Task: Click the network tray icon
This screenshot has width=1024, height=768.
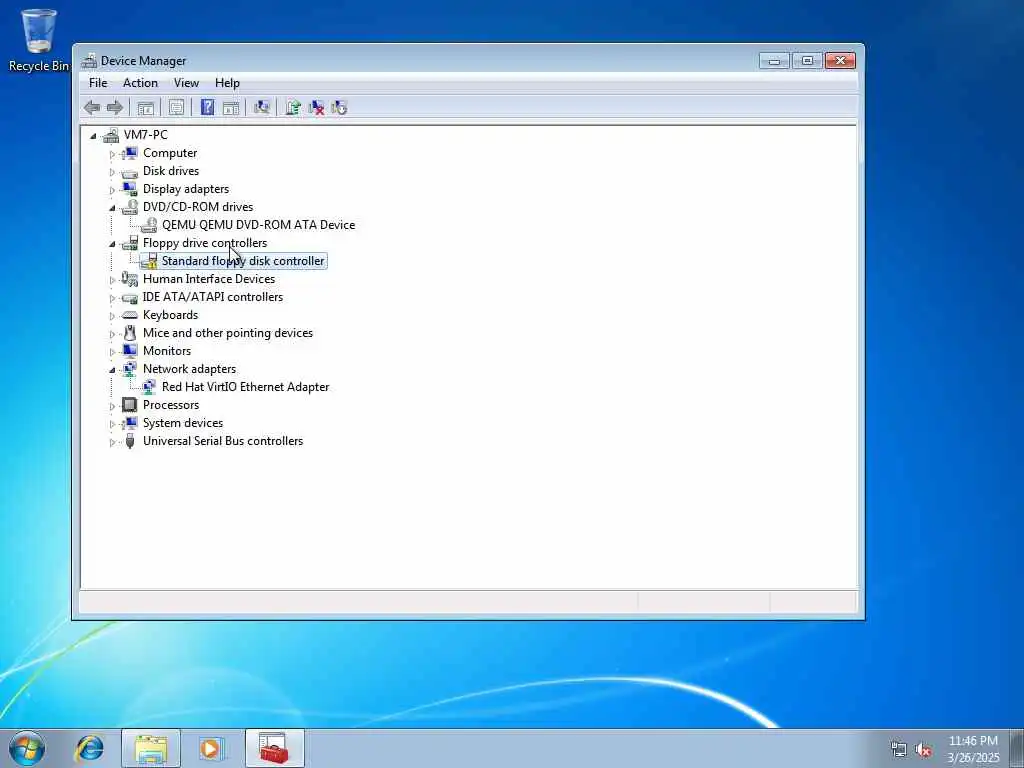Action: [x=899, y=750]
